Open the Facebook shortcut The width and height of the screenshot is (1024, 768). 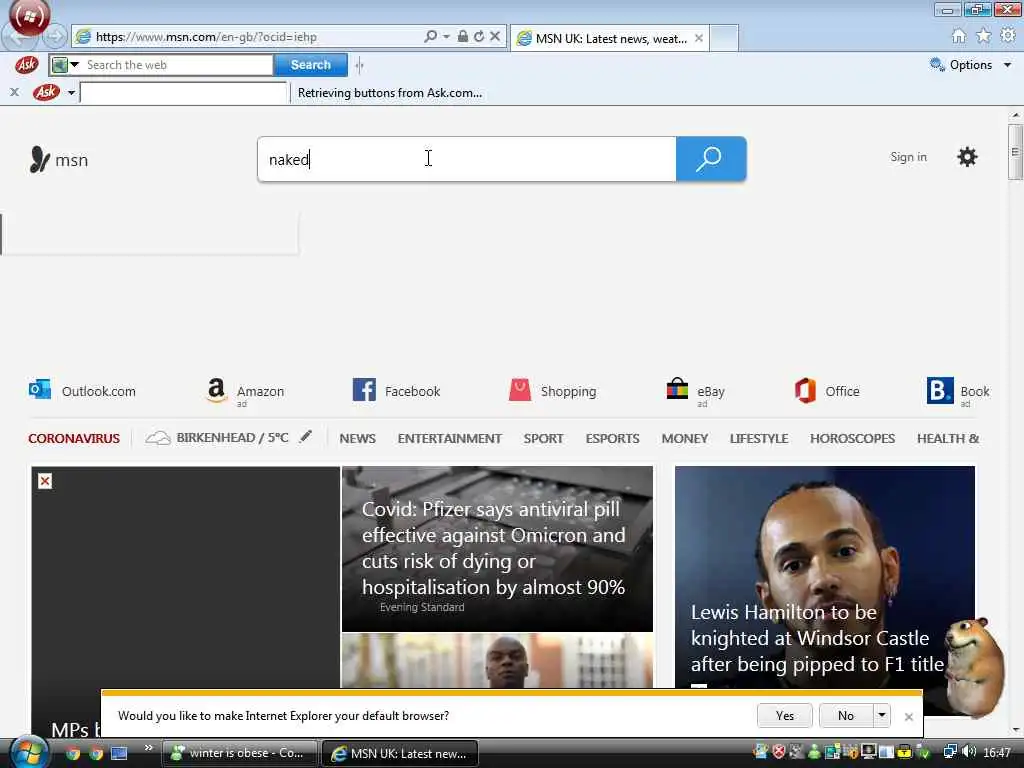click(x=396, y=391)
